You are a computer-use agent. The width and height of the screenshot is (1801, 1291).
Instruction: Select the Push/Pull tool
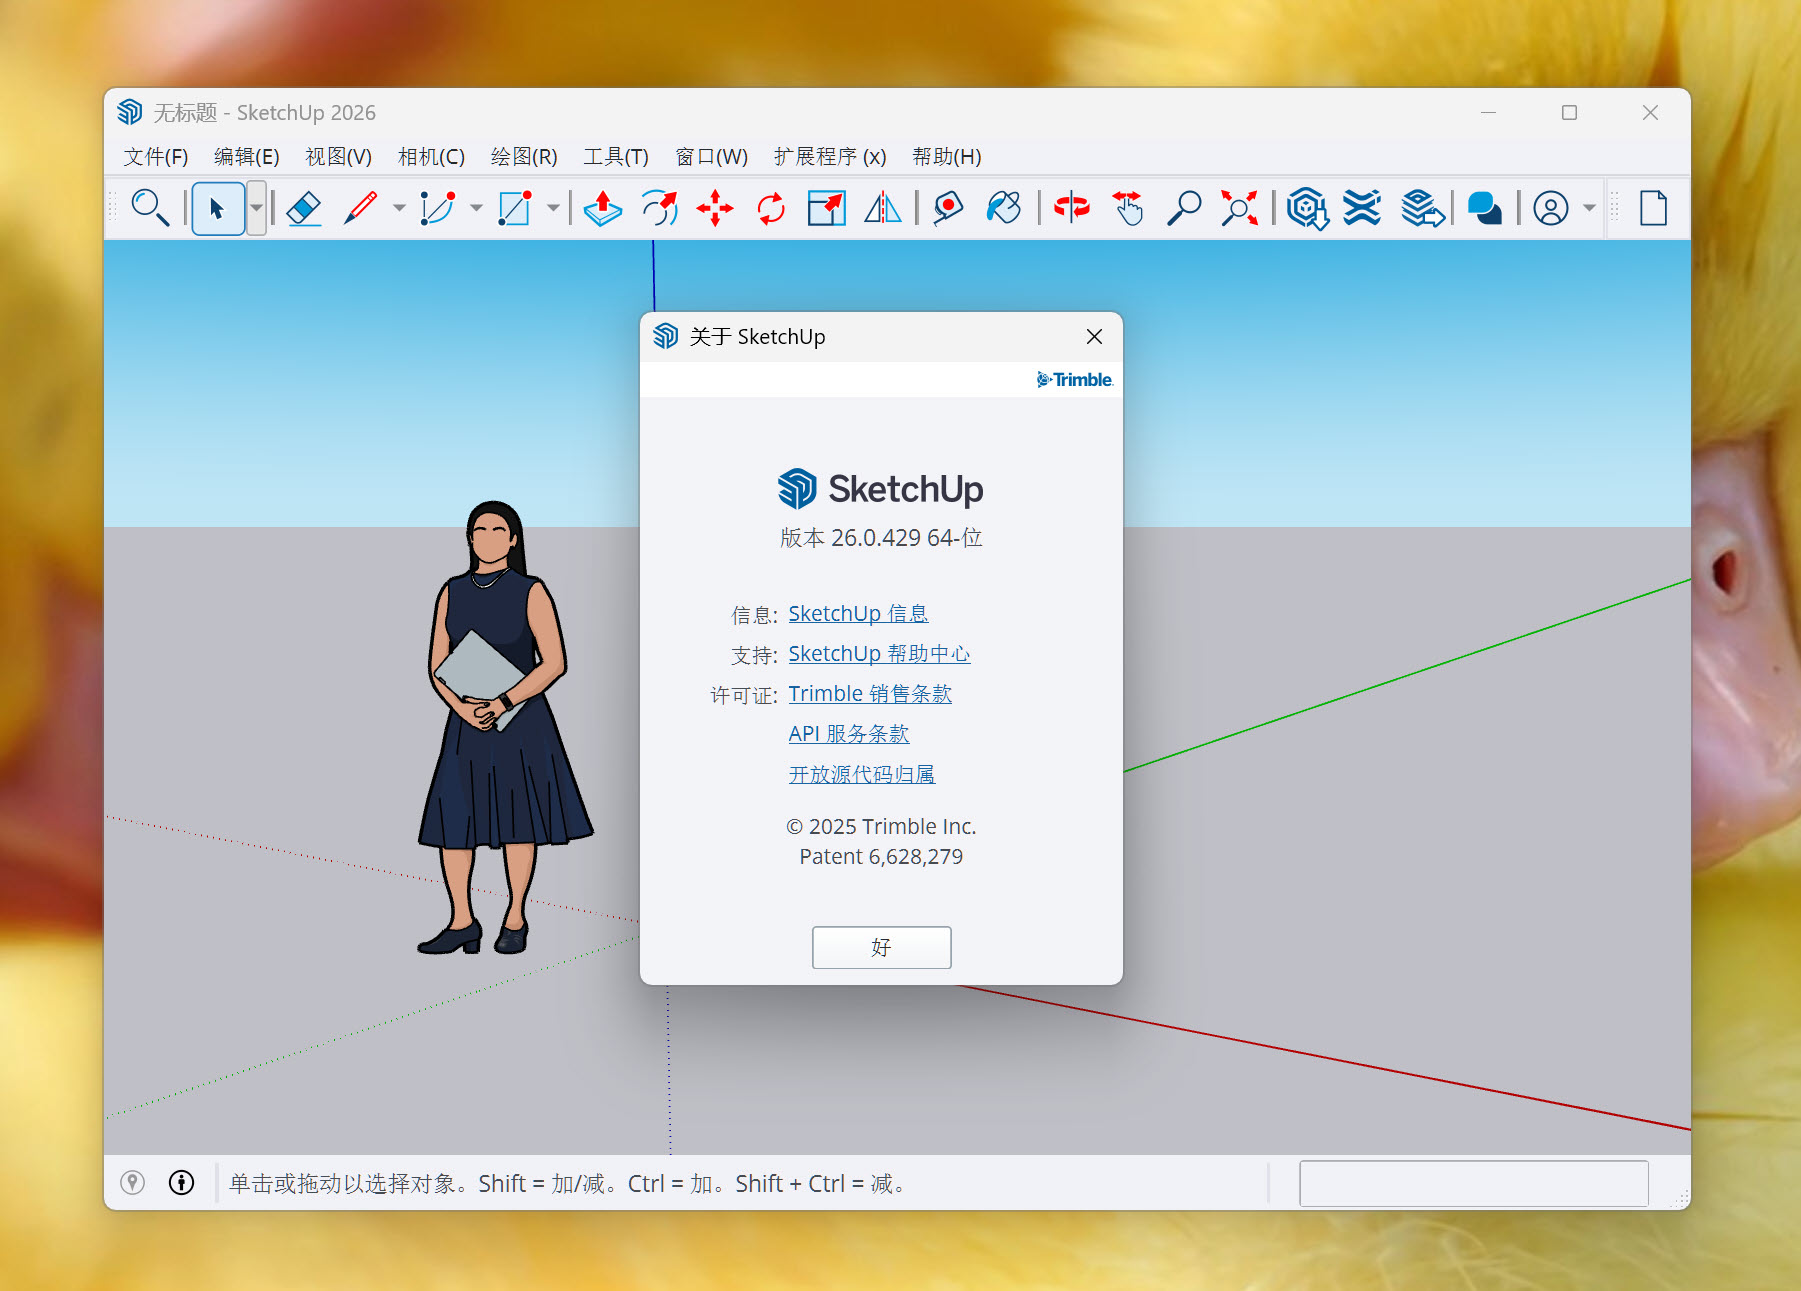click(603, 209)
